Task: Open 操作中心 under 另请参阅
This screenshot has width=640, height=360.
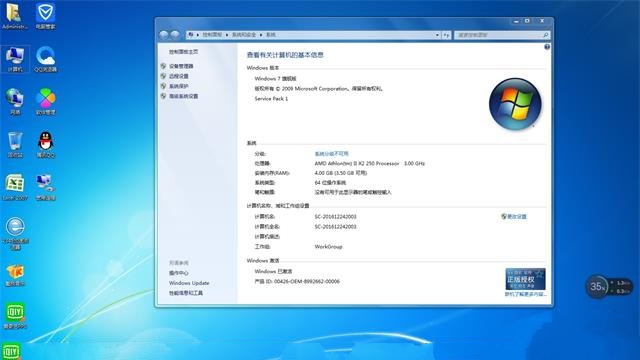Action: tap(179, 273)
